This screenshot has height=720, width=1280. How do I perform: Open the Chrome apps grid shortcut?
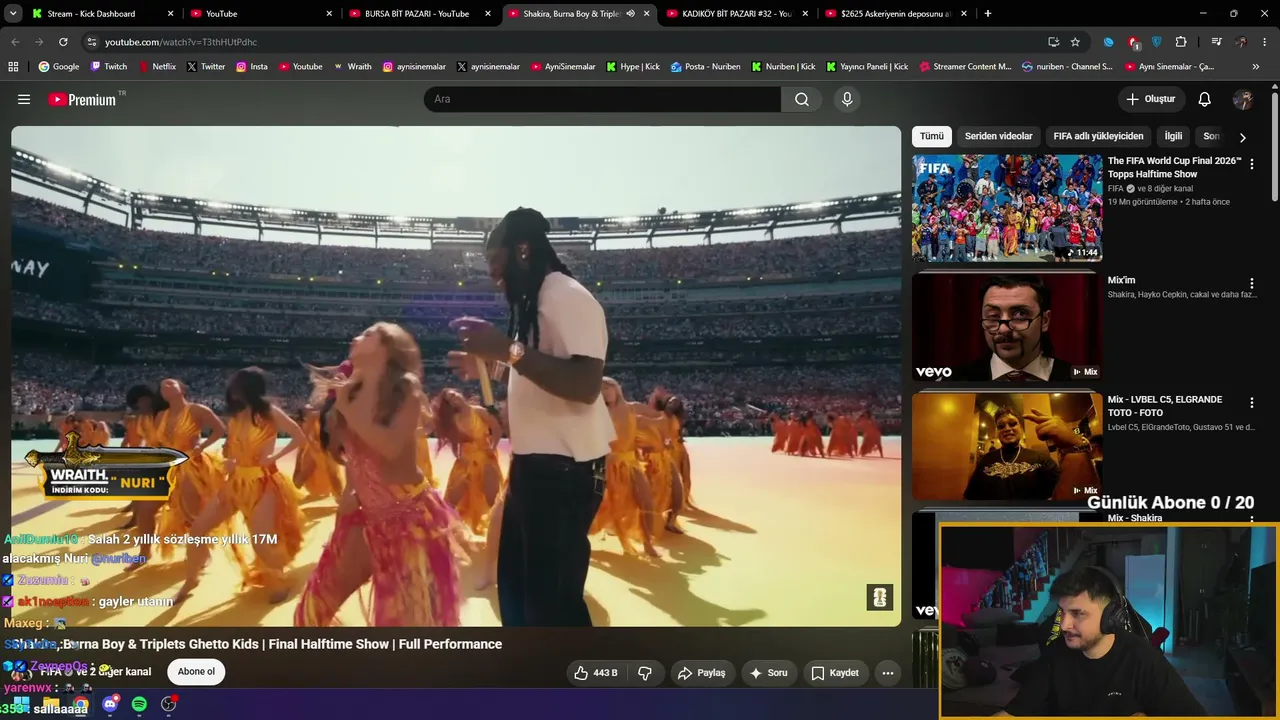pyautogui.click(x=13, y=67)
